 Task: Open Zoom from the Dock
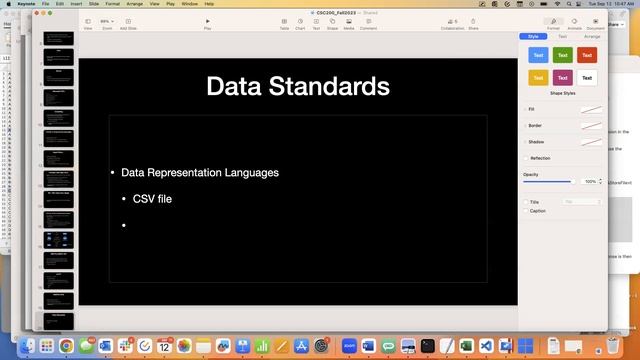tap(349, 346)
